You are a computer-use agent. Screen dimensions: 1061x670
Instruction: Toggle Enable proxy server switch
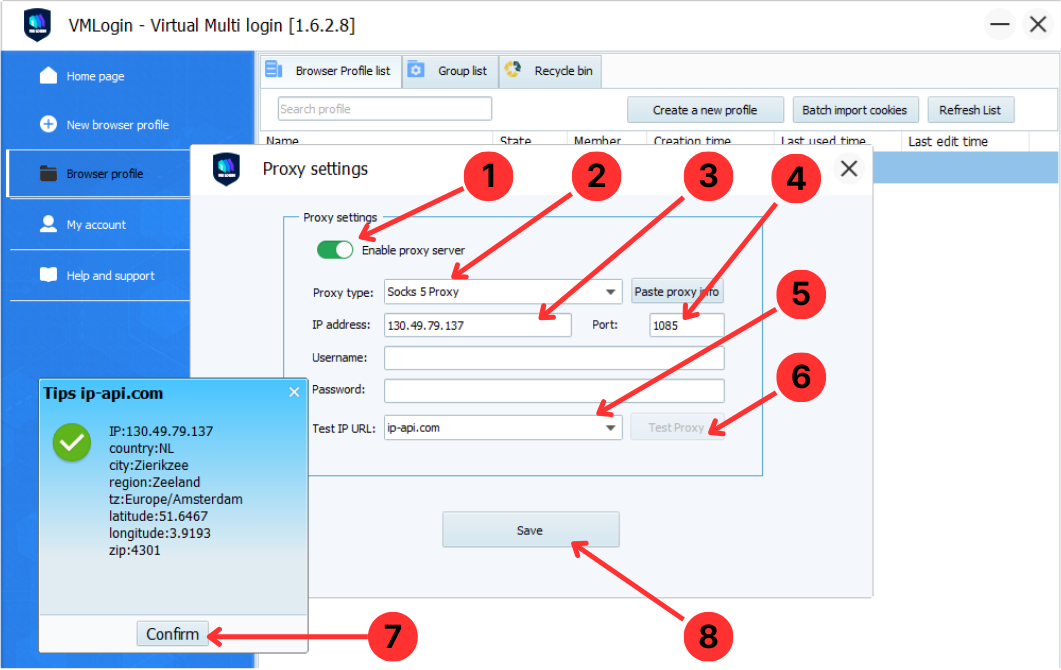coord(335,250)
